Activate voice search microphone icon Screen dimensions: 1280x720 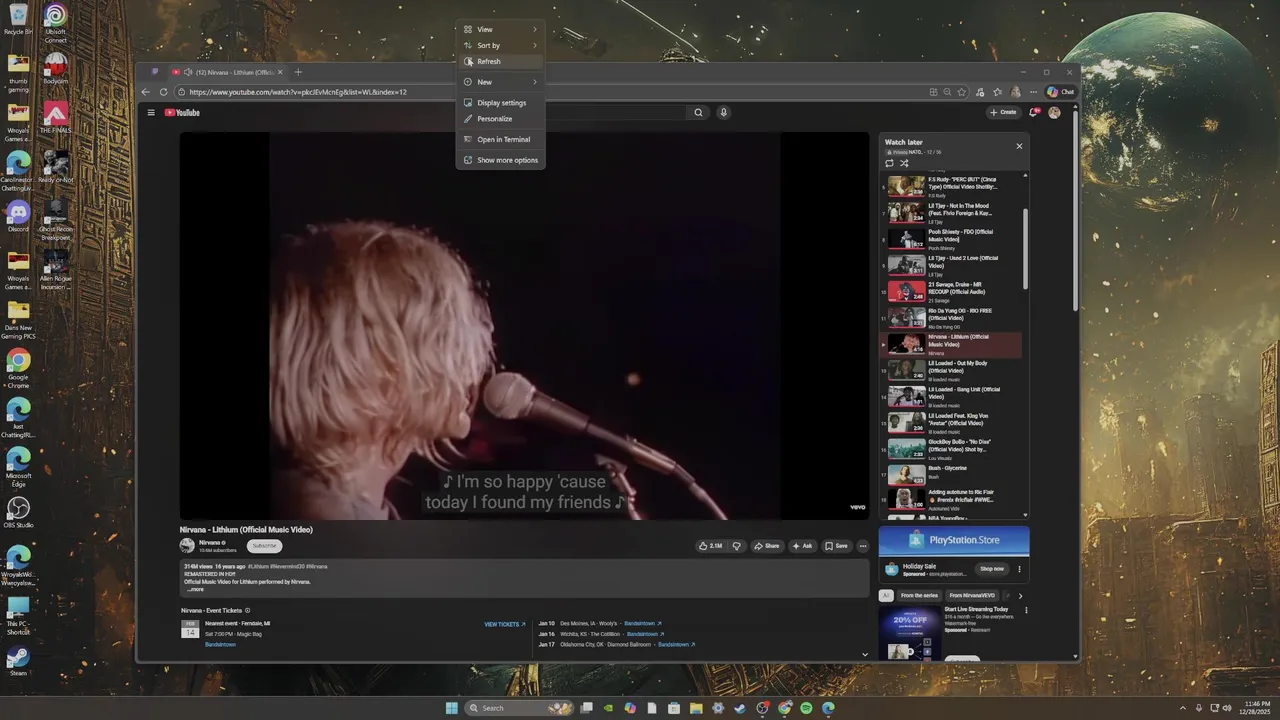(x=723, y=113)
